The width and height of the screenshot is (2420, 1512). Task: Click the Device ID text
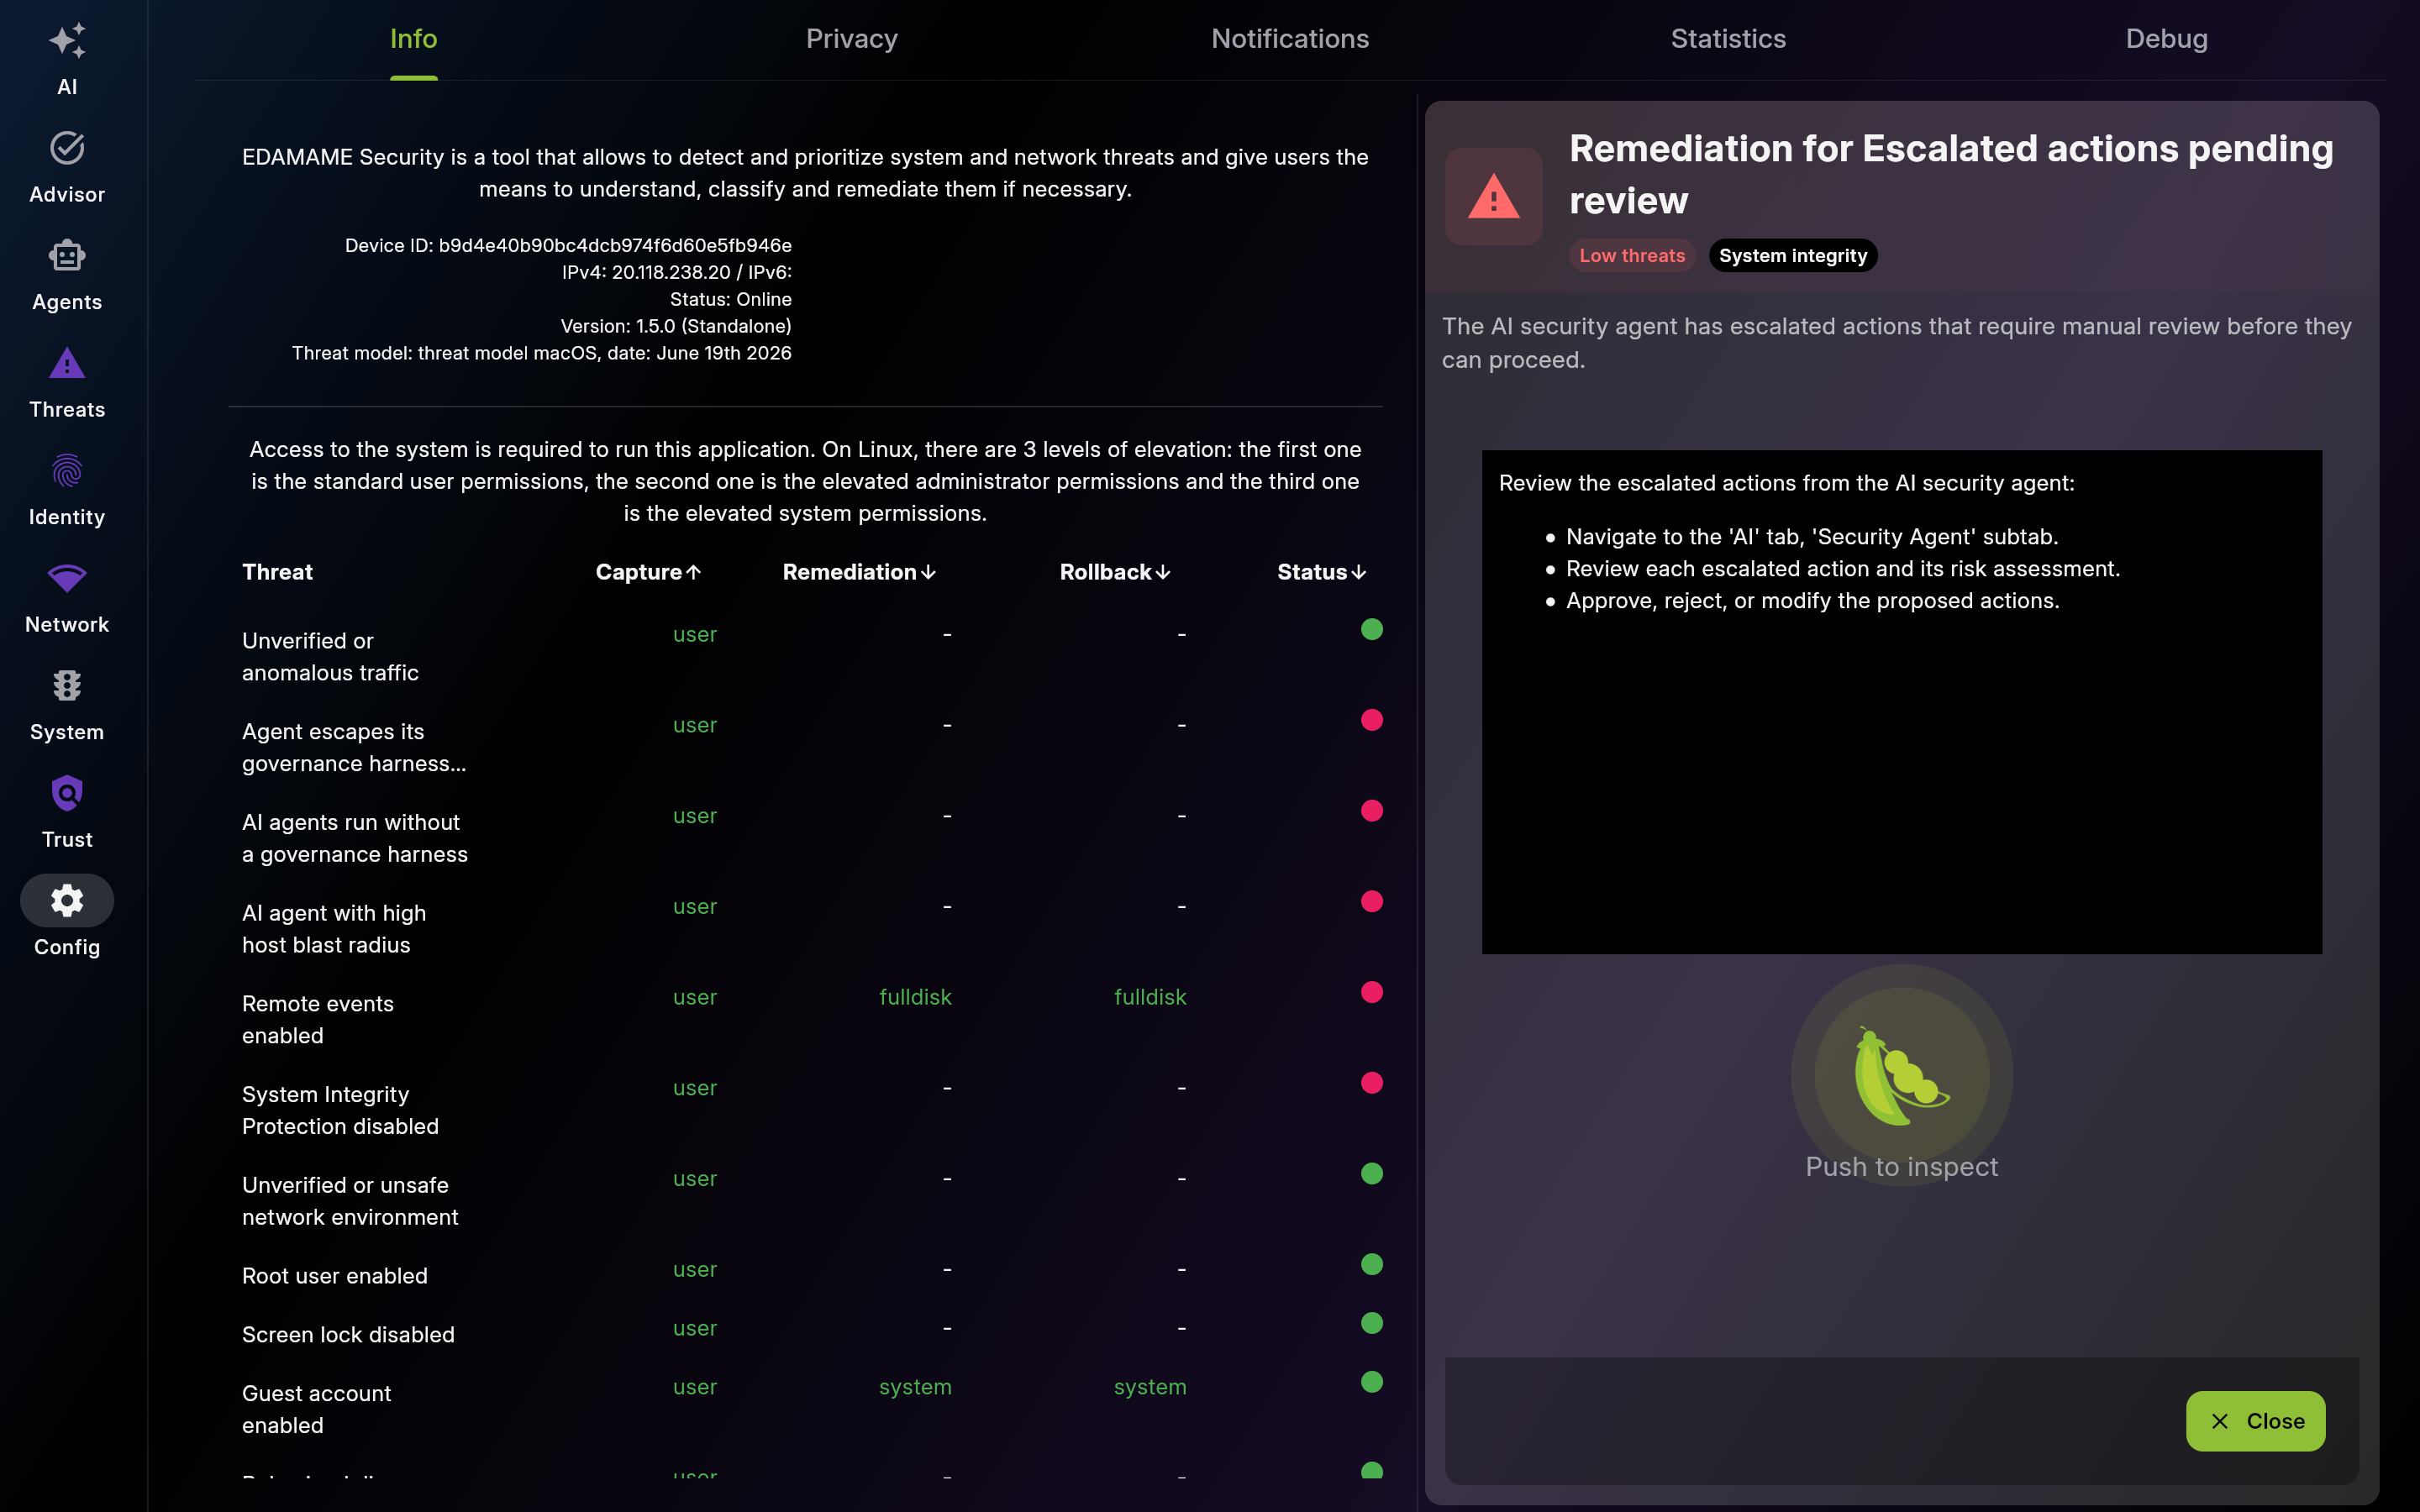pos(568,245)
